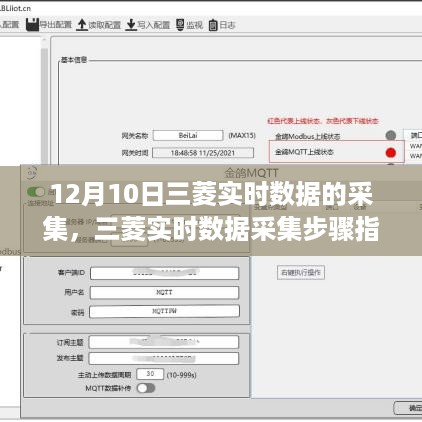The width and height of the screenshot is (422, 422).
Task: Click the 网关时间 field showing 18:48:58
Action: click(203, 153)
